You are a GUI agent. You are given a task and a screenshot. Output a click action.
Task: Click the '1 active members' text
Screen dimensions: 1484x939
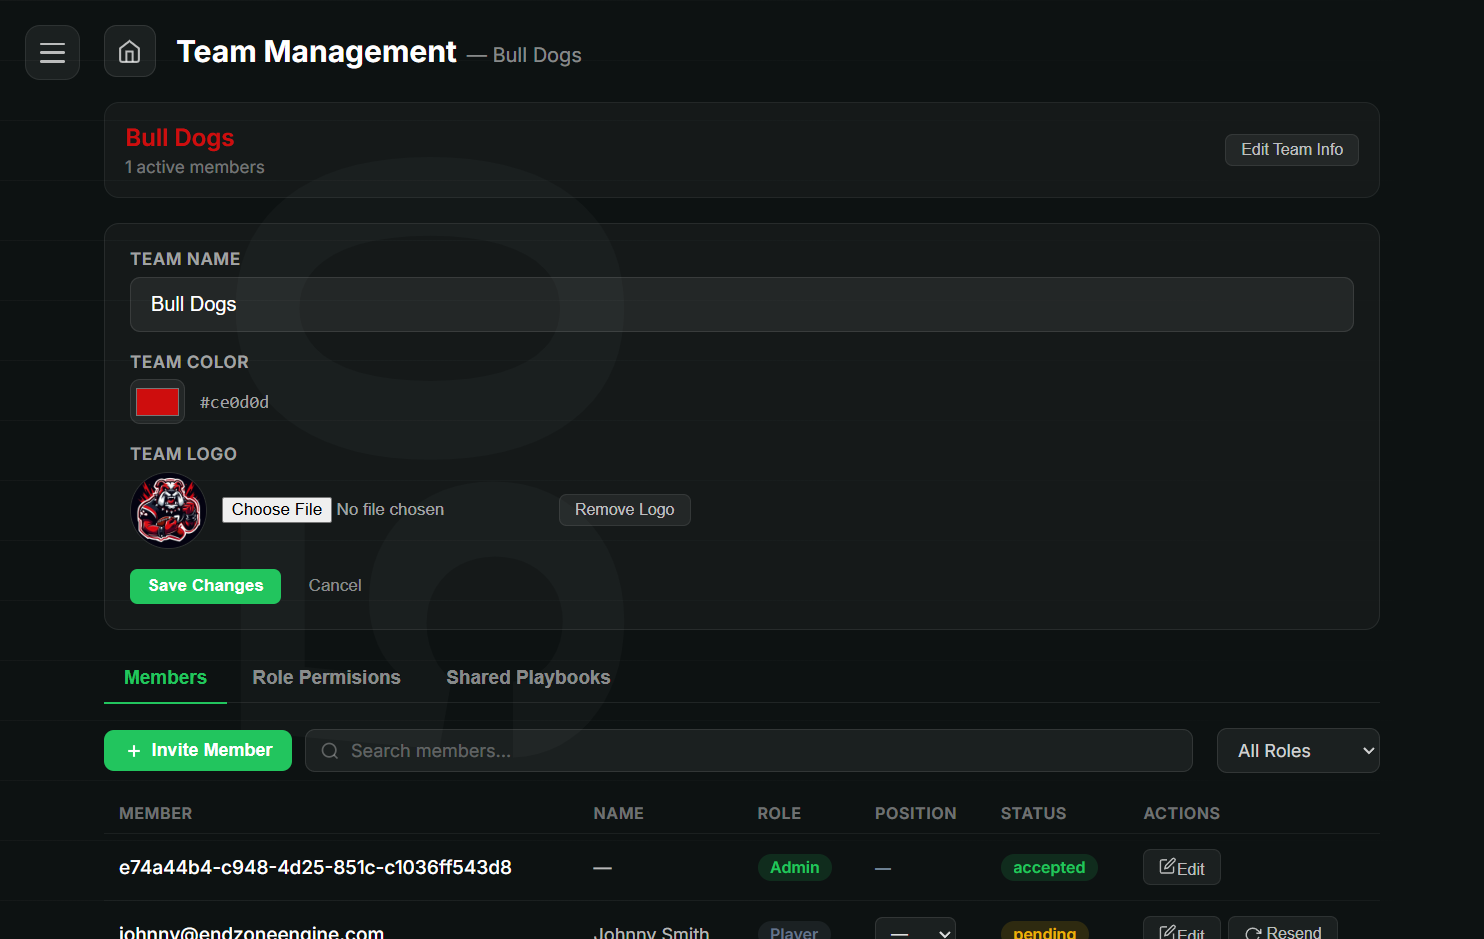(195, 168)
